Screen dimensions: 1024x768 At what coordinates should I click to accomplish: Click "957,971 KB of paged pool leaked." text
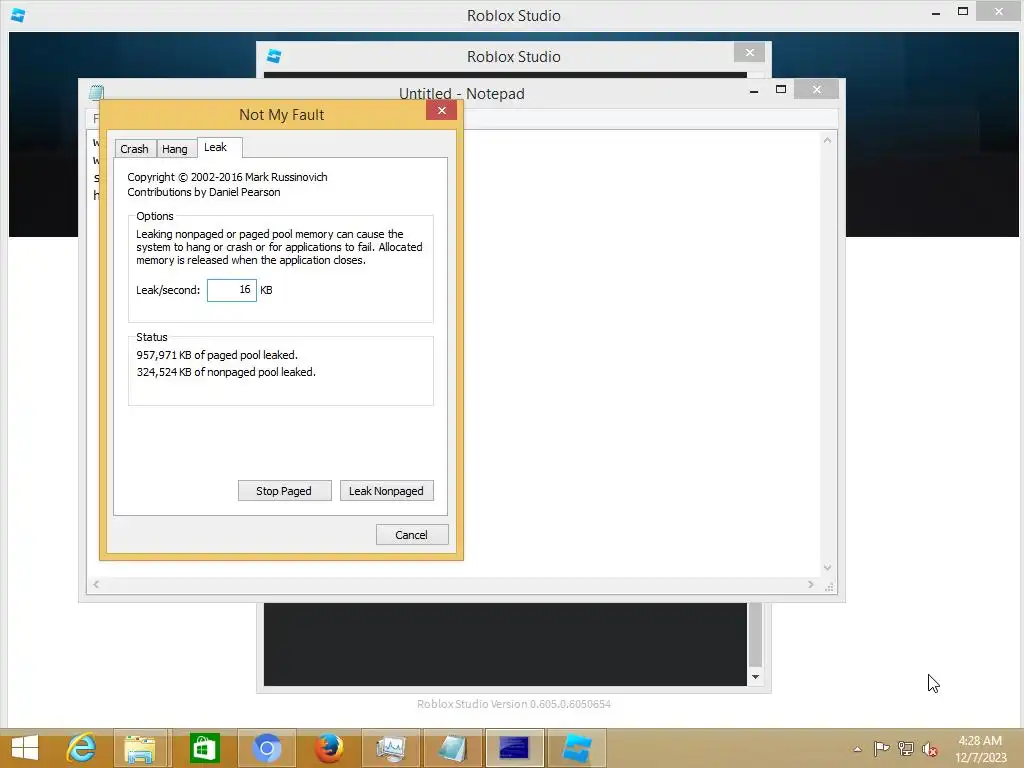[217, 355]
